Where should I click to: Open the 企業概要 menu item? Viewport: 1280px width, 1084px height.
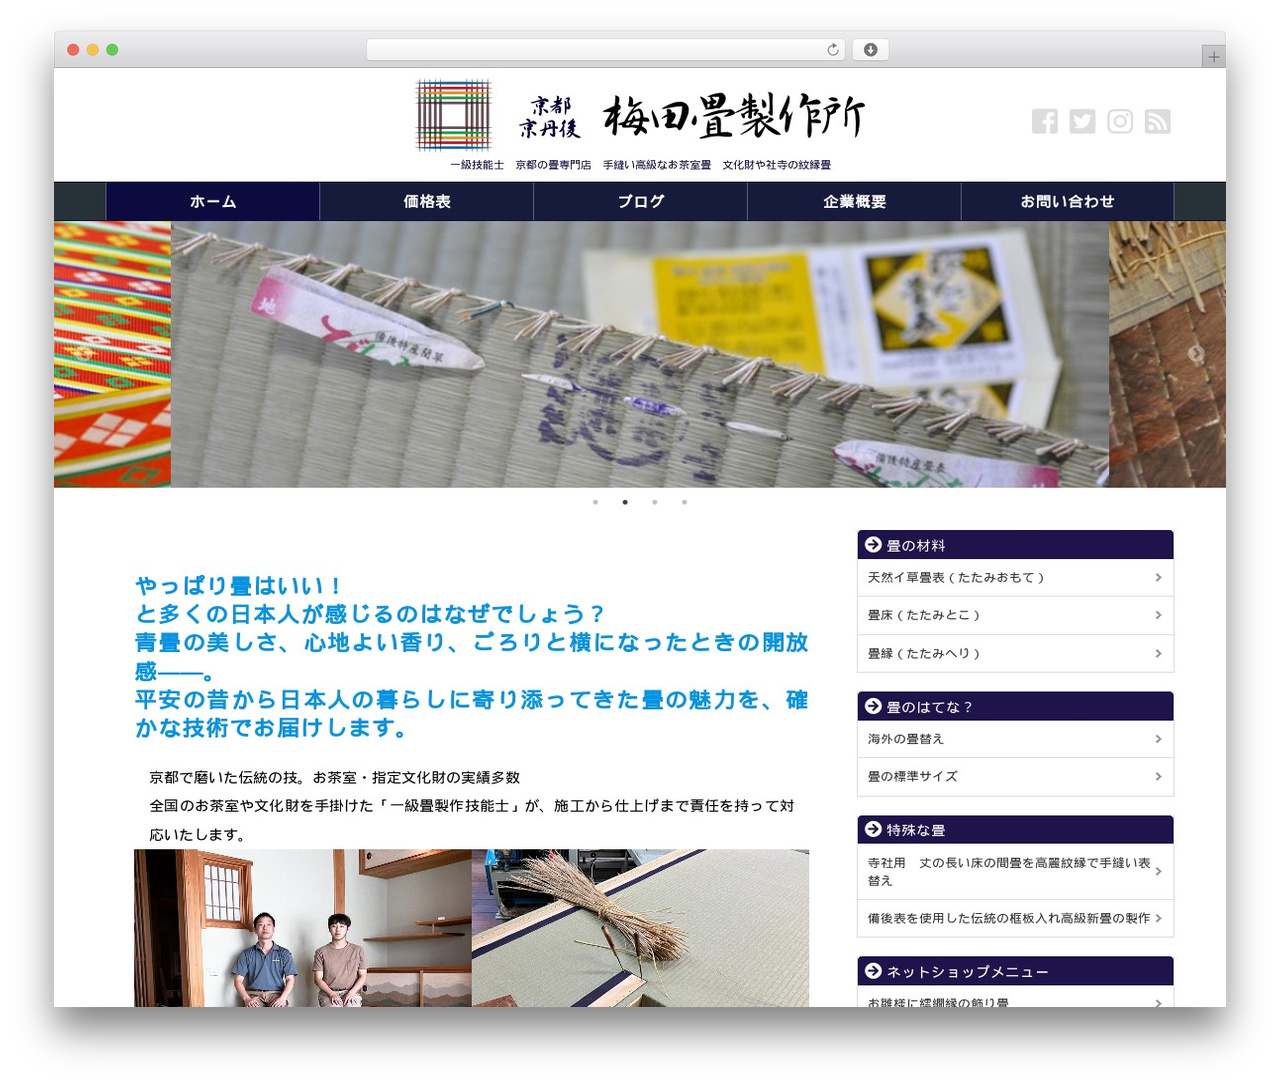855,201
